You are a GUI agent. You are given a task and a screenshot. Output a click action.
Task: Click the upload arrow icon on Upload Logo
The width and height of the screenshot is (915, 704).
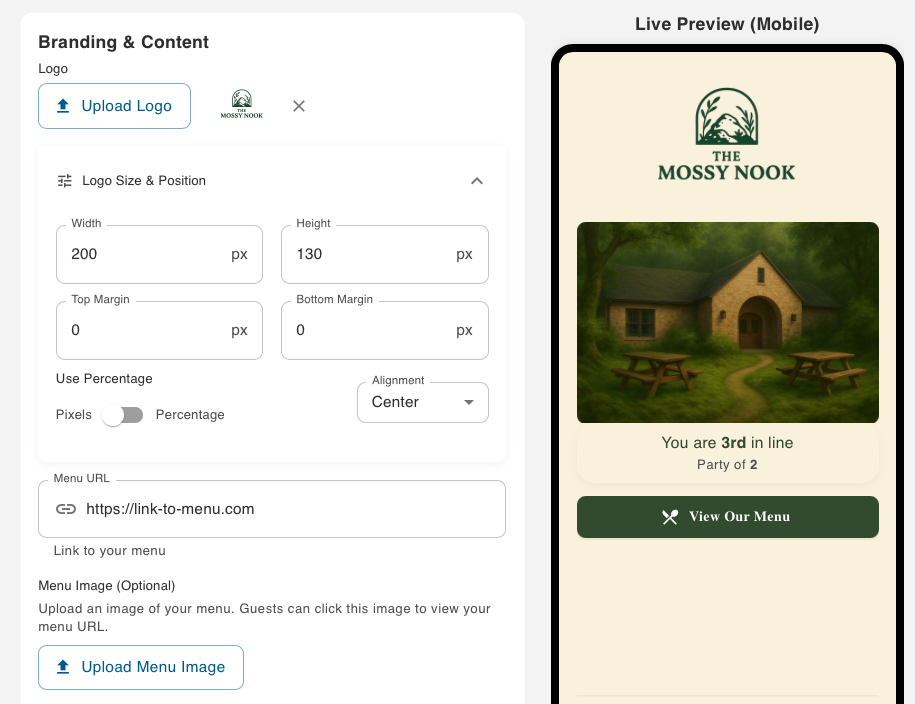tap(63, 106)
